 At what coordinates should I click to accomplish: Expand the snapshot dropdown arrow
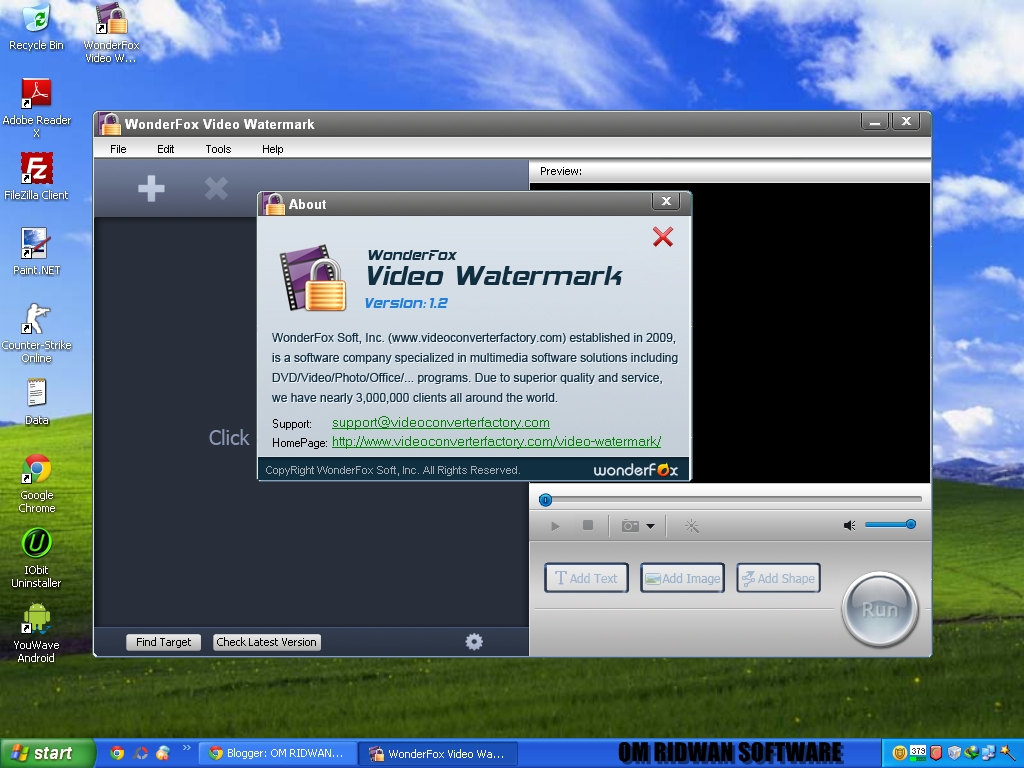click(650, 526)
